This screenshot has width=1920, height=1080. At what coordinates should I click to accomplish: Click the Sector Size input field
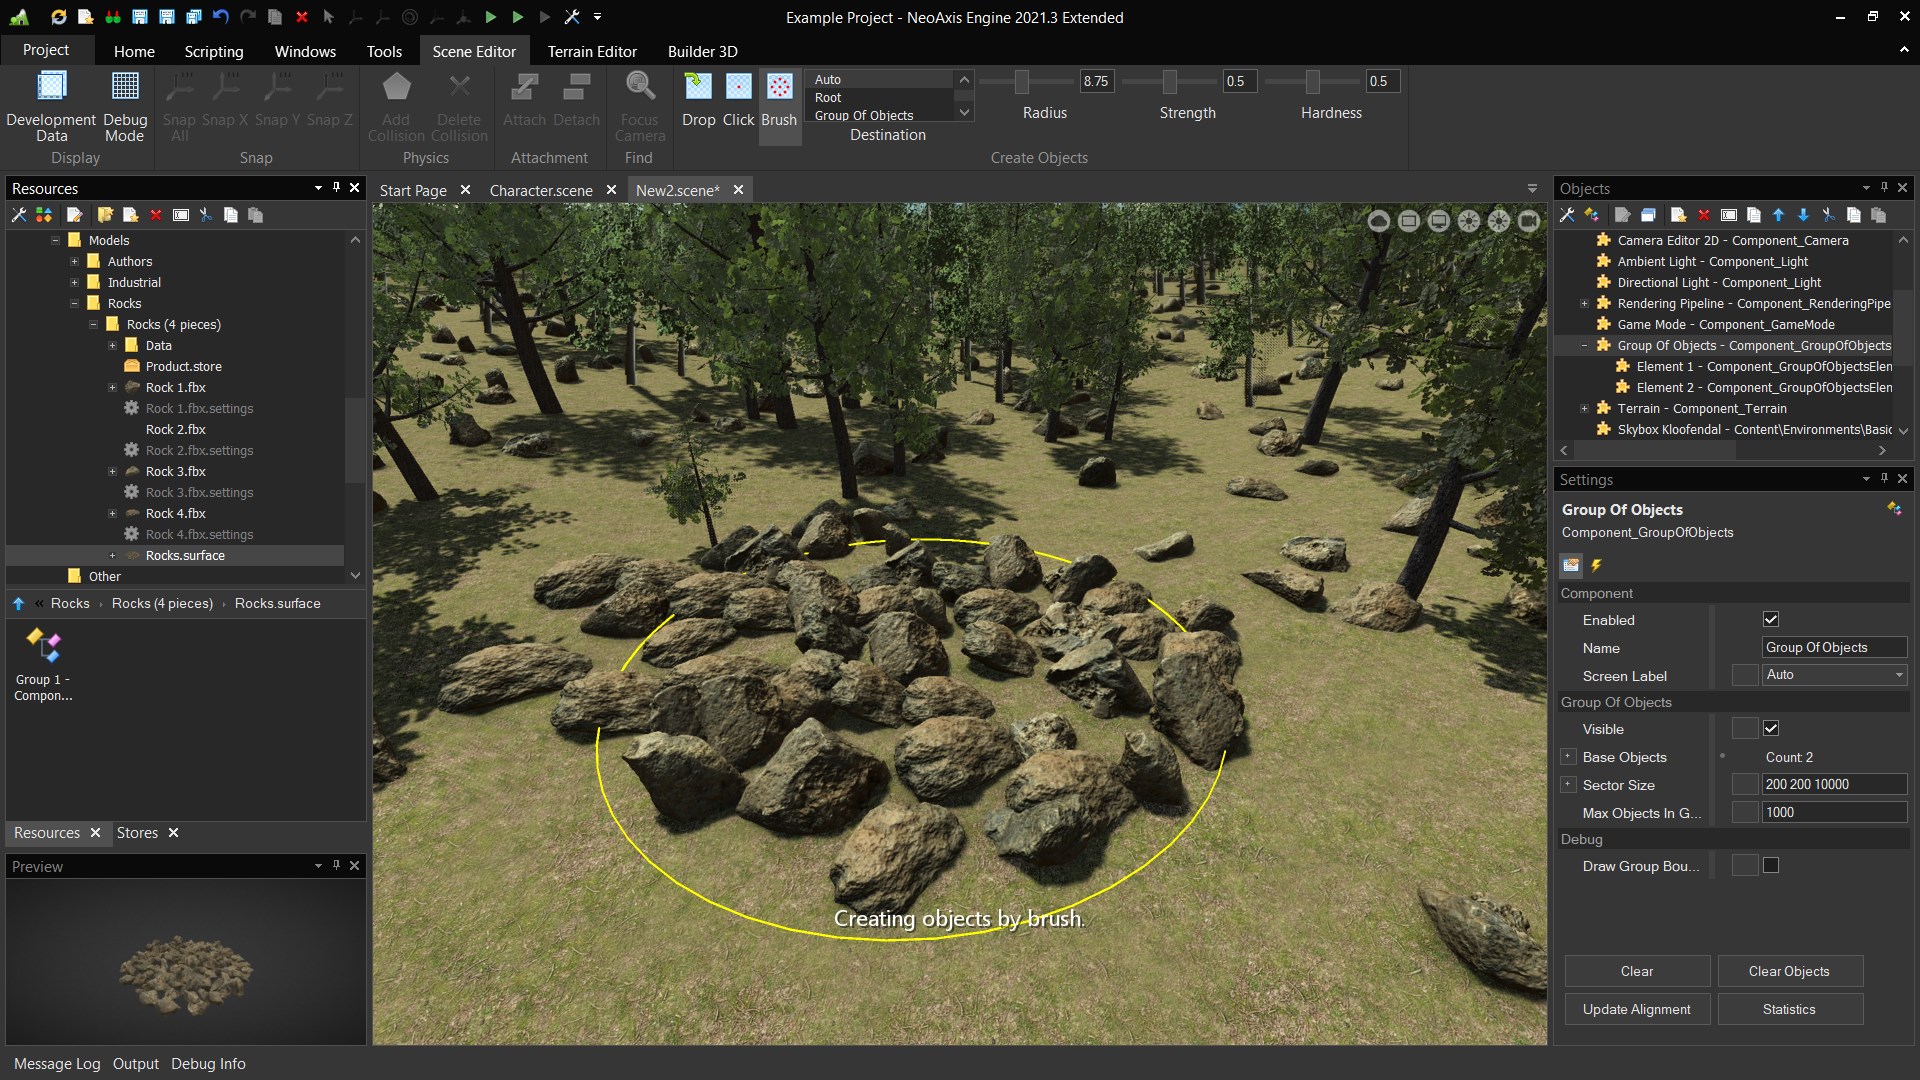1833,785
